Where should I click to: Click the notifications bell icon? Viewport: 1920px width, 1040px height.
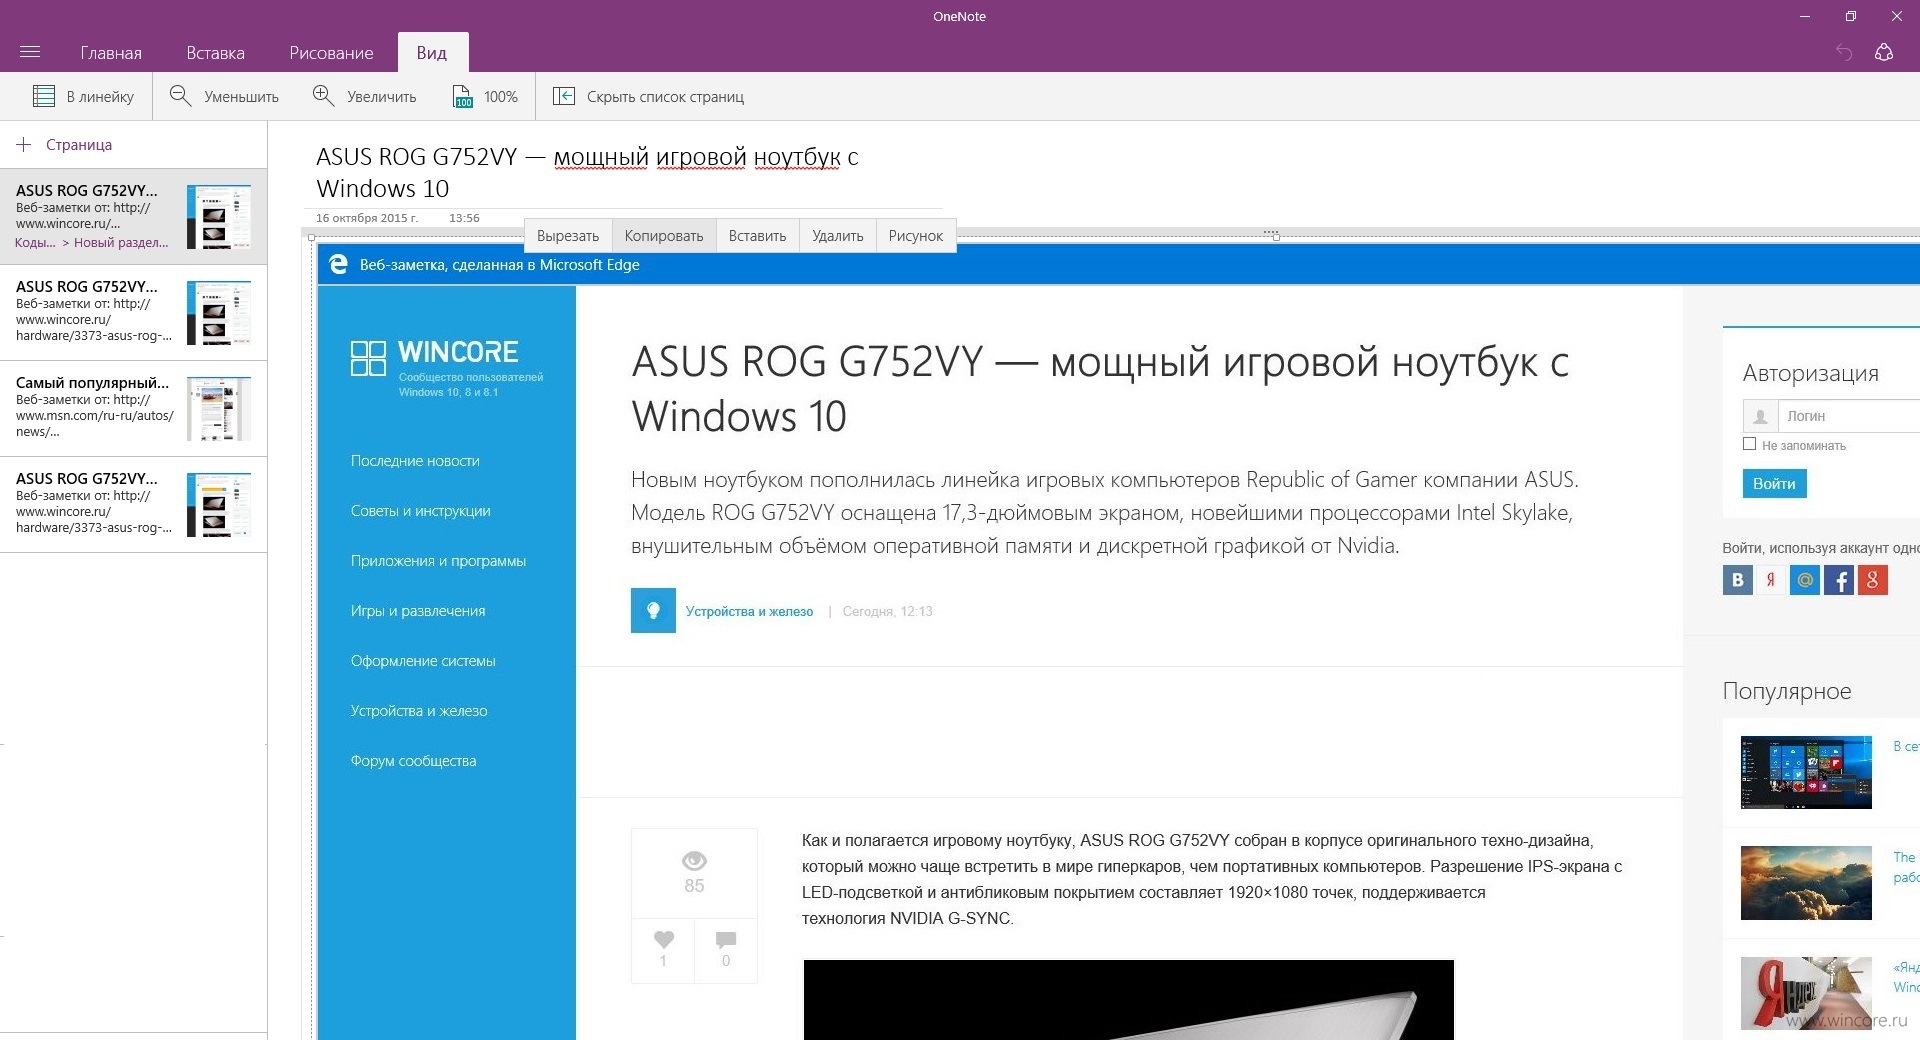(1884, 52)
